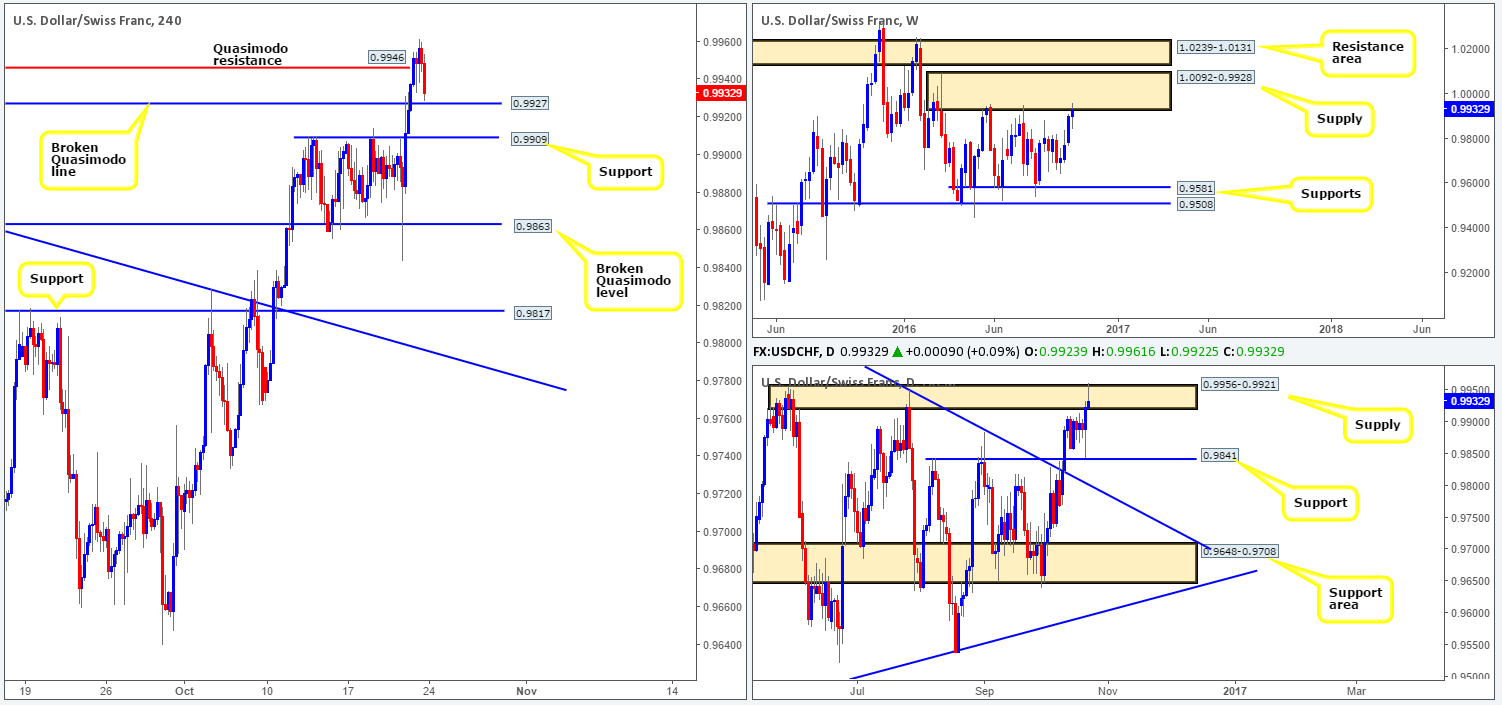Select the "Oct" date on the 240 chart time axis

coord(184,690)
